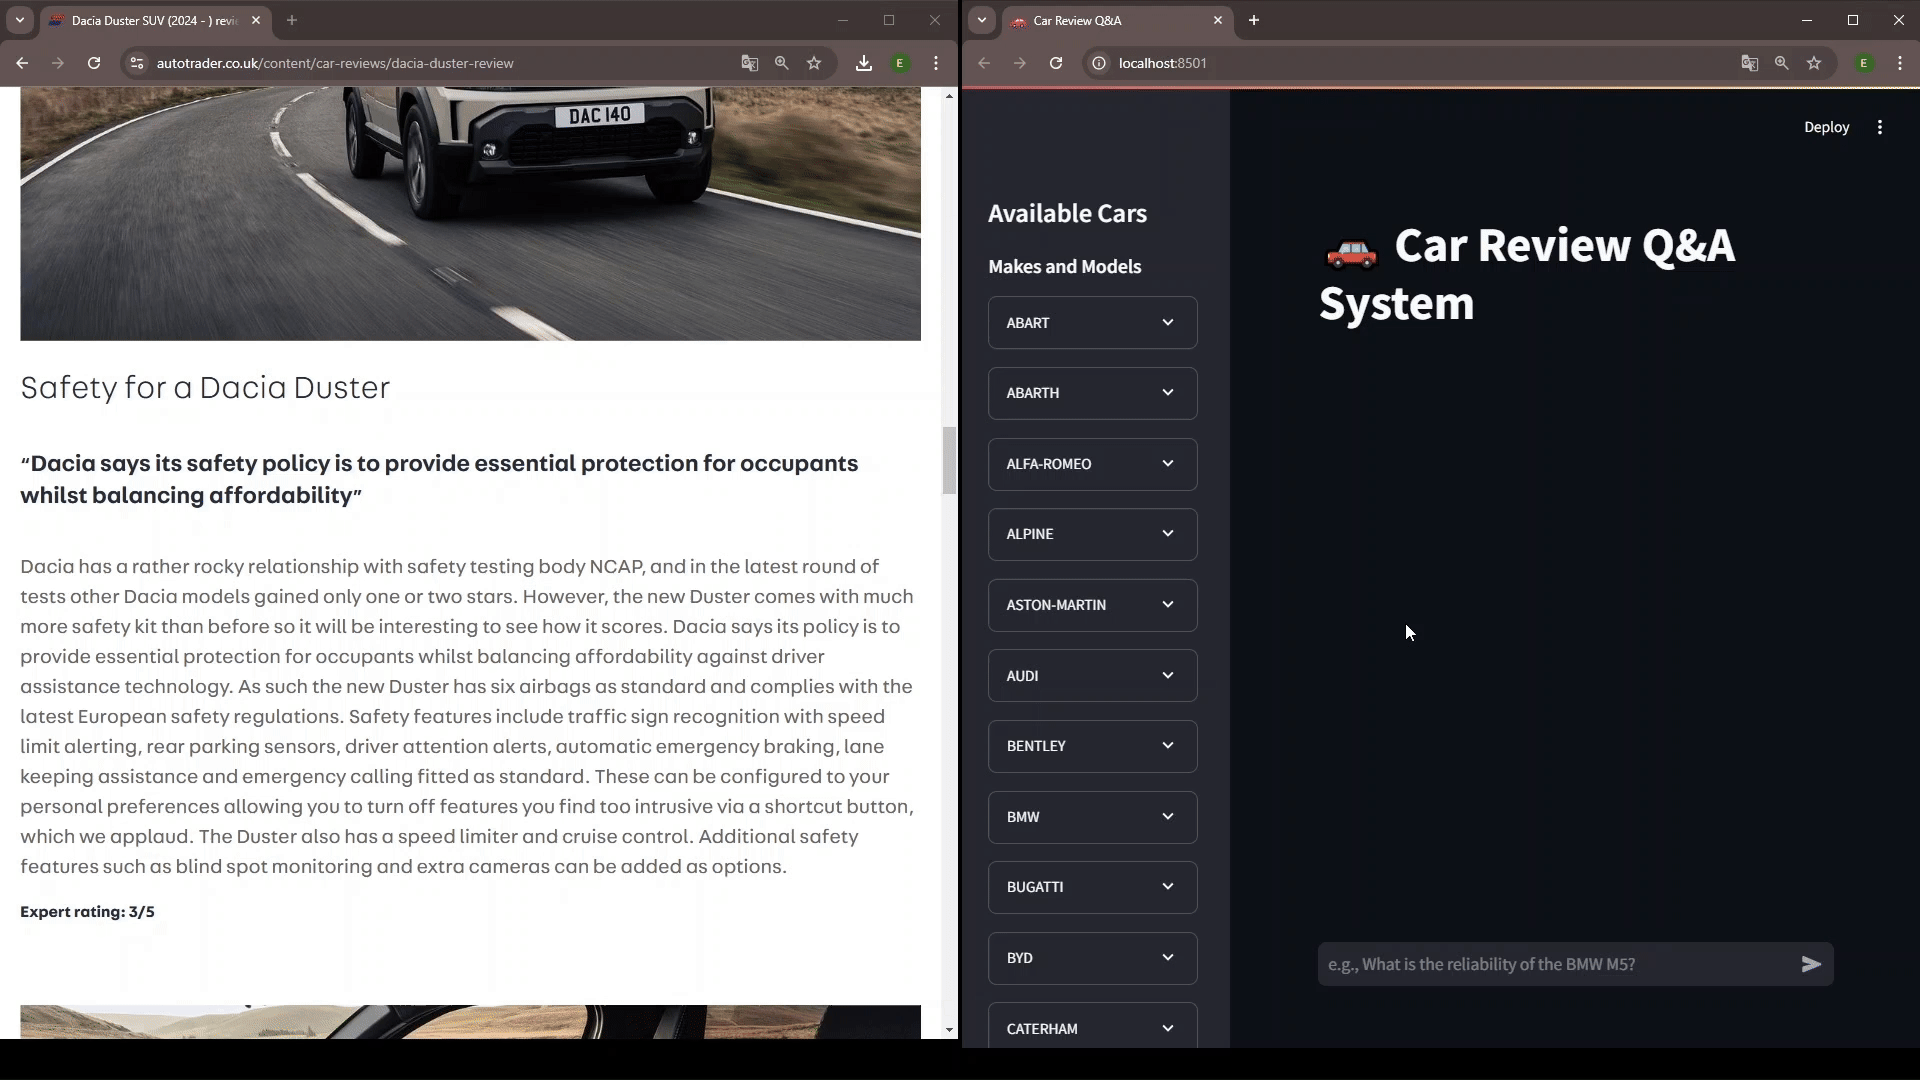The image size is (1920, 1080).
Task: Go forward in the Autotrader browser window
Action: [58, 63]
